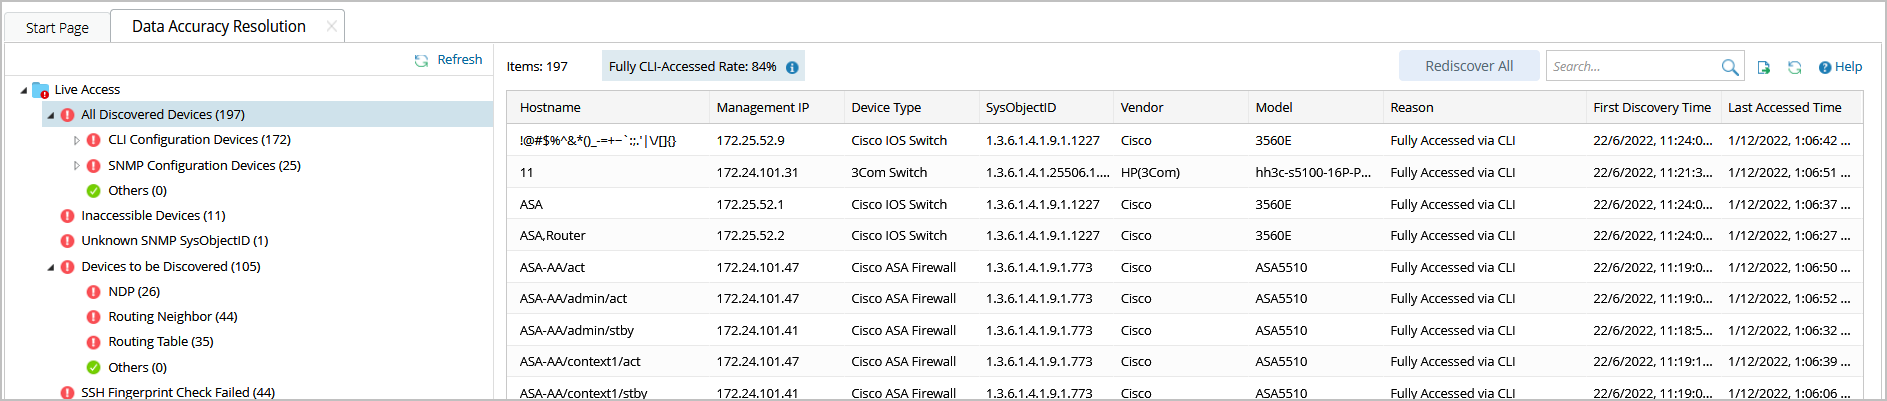This screenshot has height=401, width=1887.
Task: Select Unknown SNMP SysObjectID (1) item
Action: (x=174, y=241)
